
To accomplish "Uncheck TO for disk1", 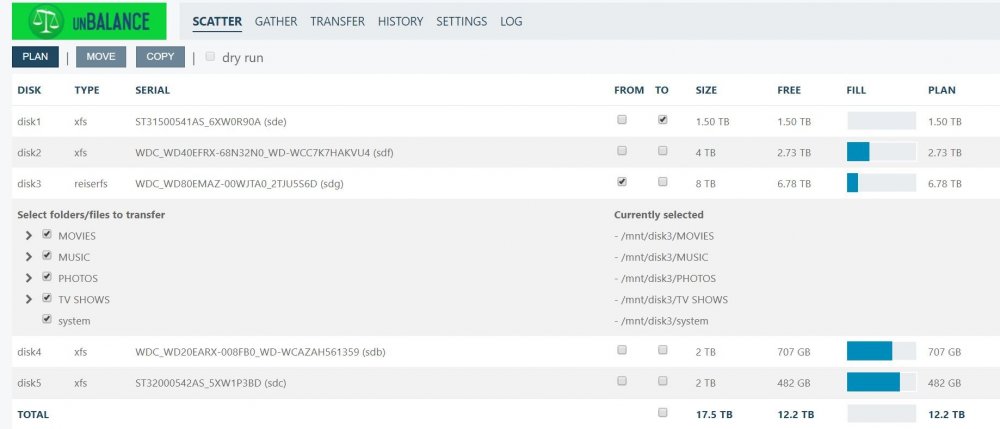I will [x=663, y=120].
